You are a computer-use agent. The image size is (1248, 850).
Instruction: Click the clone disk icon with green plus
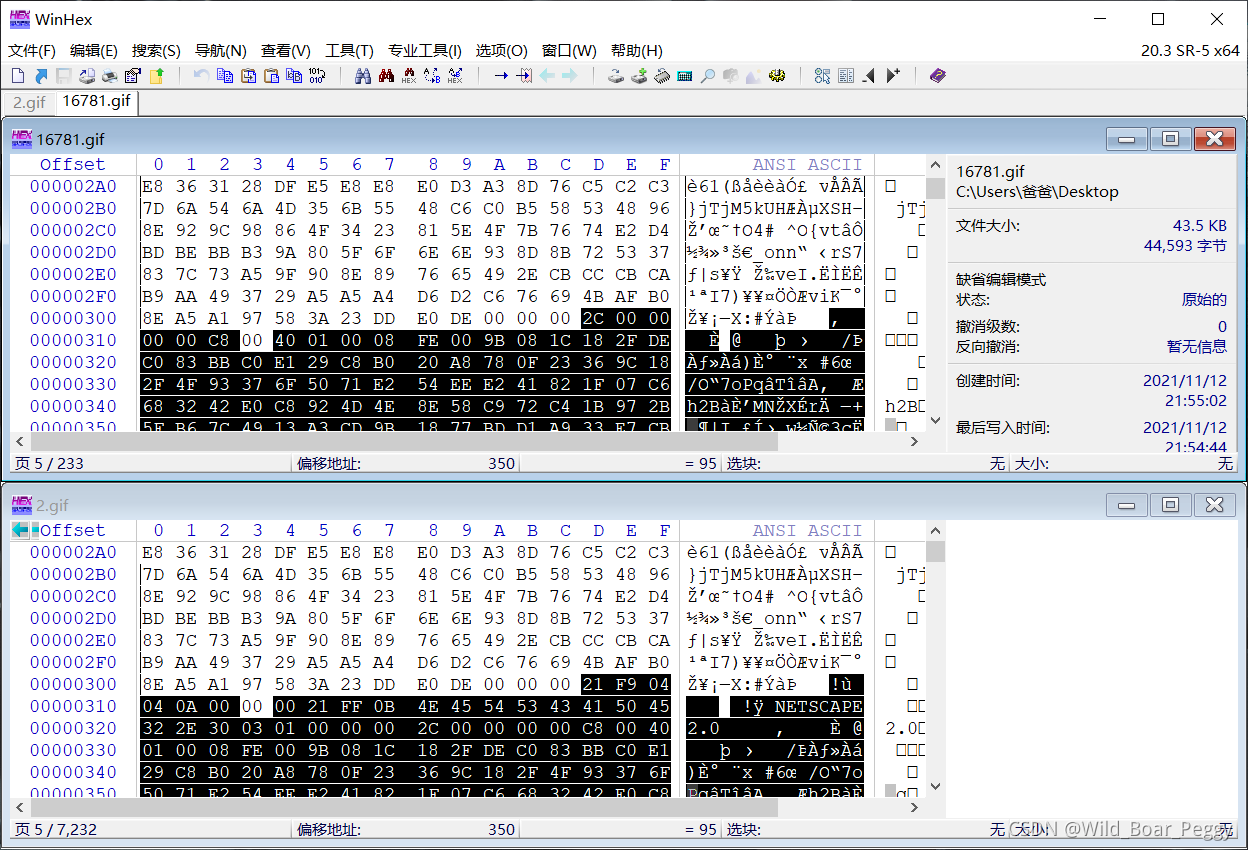coord(638,75)
